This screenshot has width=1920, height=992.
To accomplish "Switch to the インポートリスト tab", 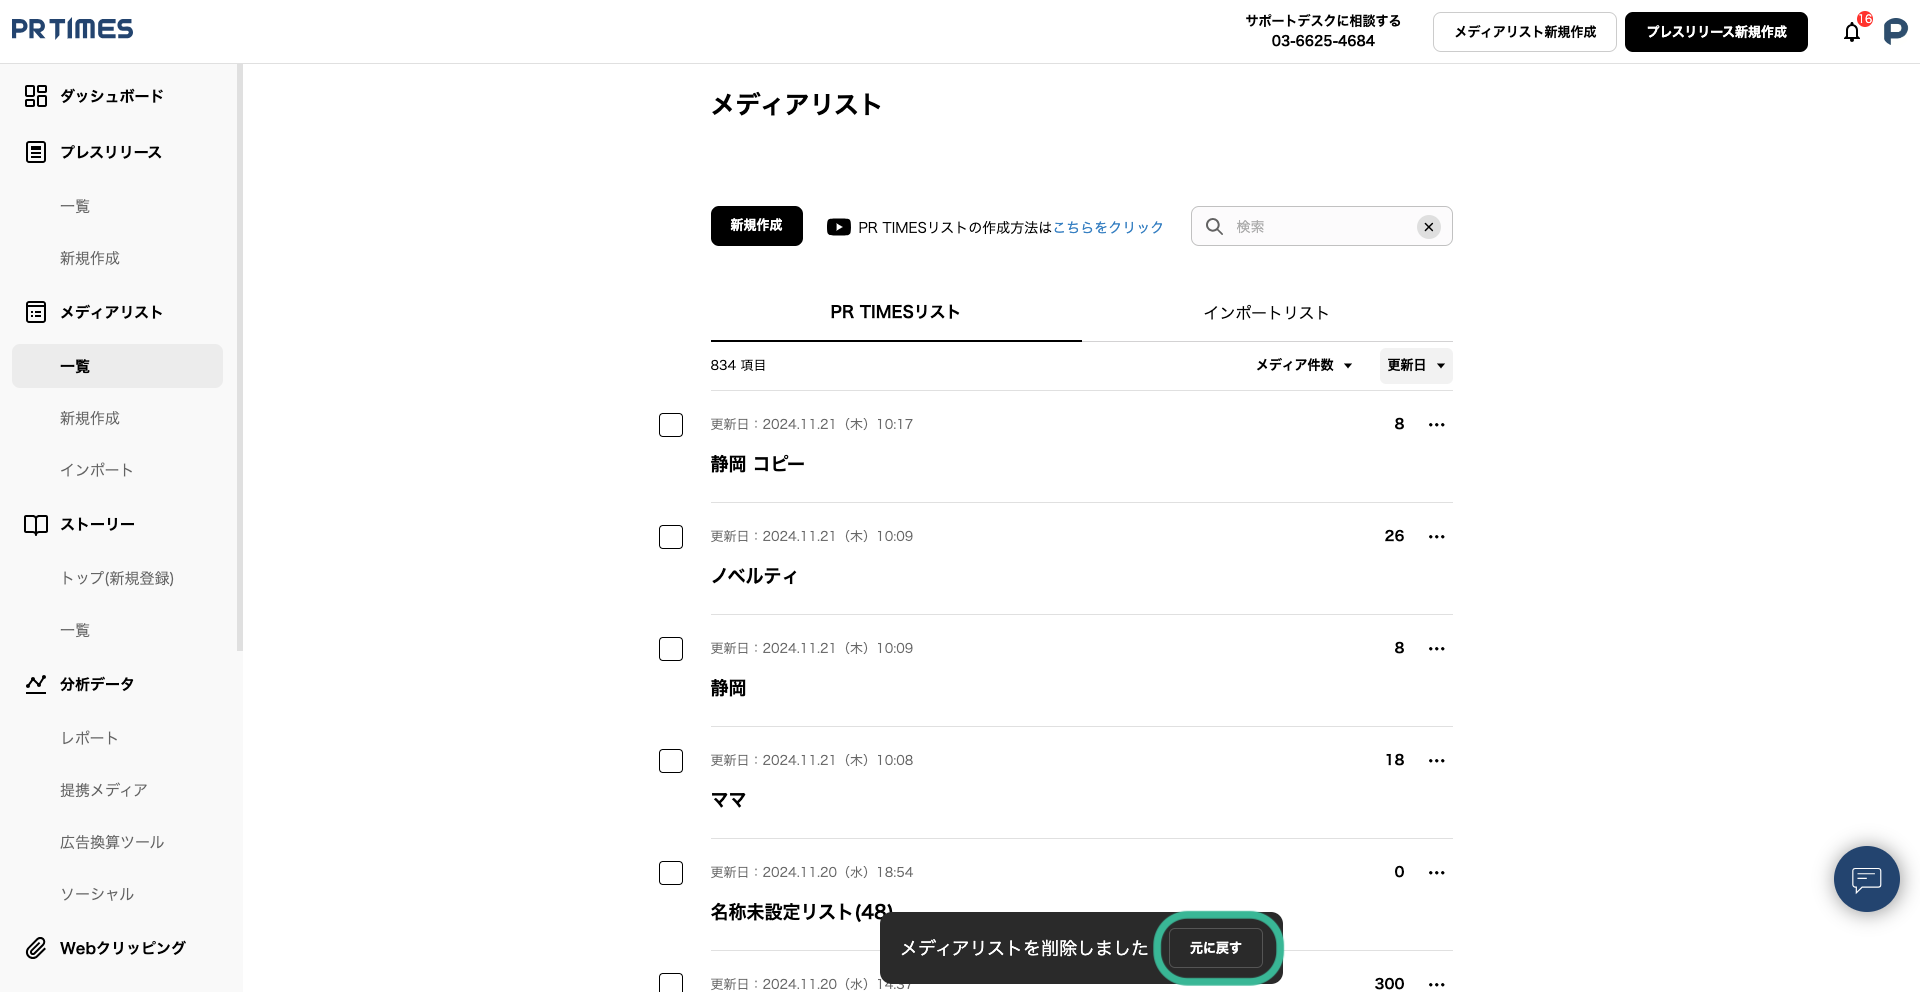I will click(1266, 313).
